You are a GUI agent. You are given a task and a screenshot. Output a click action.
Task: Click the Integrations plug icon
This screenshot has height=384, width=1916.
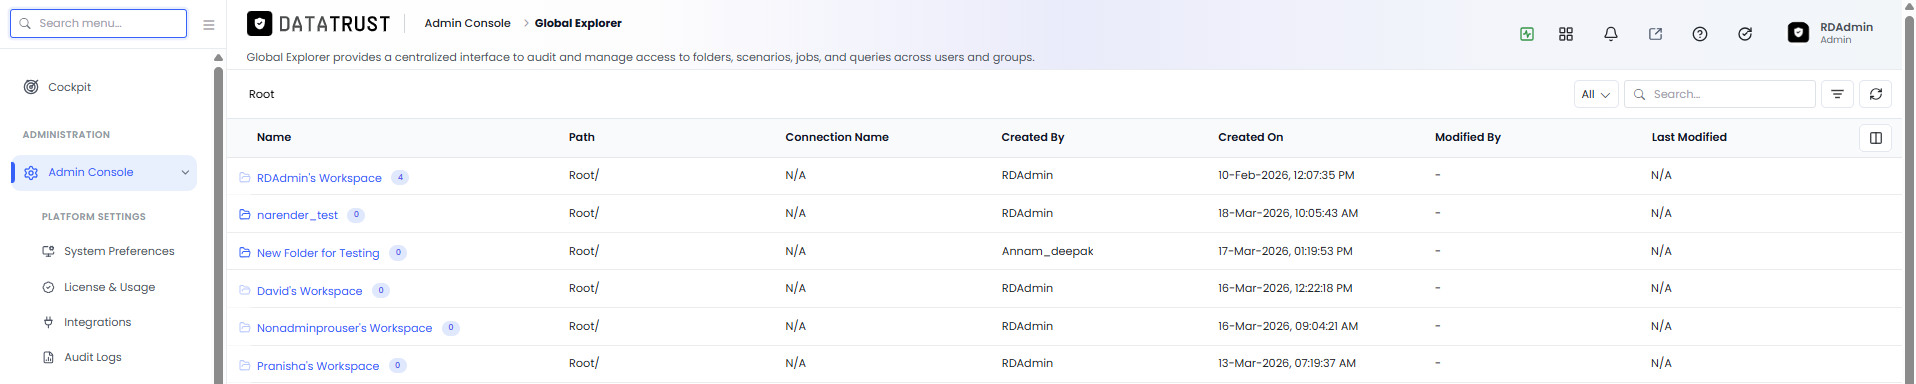point(48,322)
